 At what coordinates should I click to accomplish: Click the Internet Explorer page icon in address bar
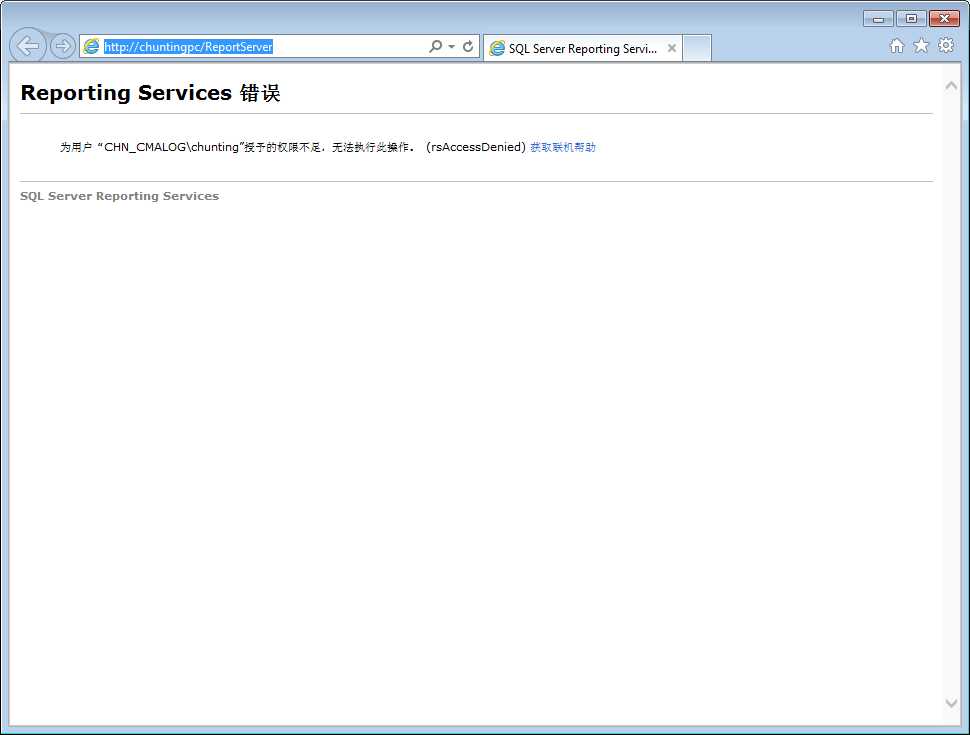(x=92, y=46)
